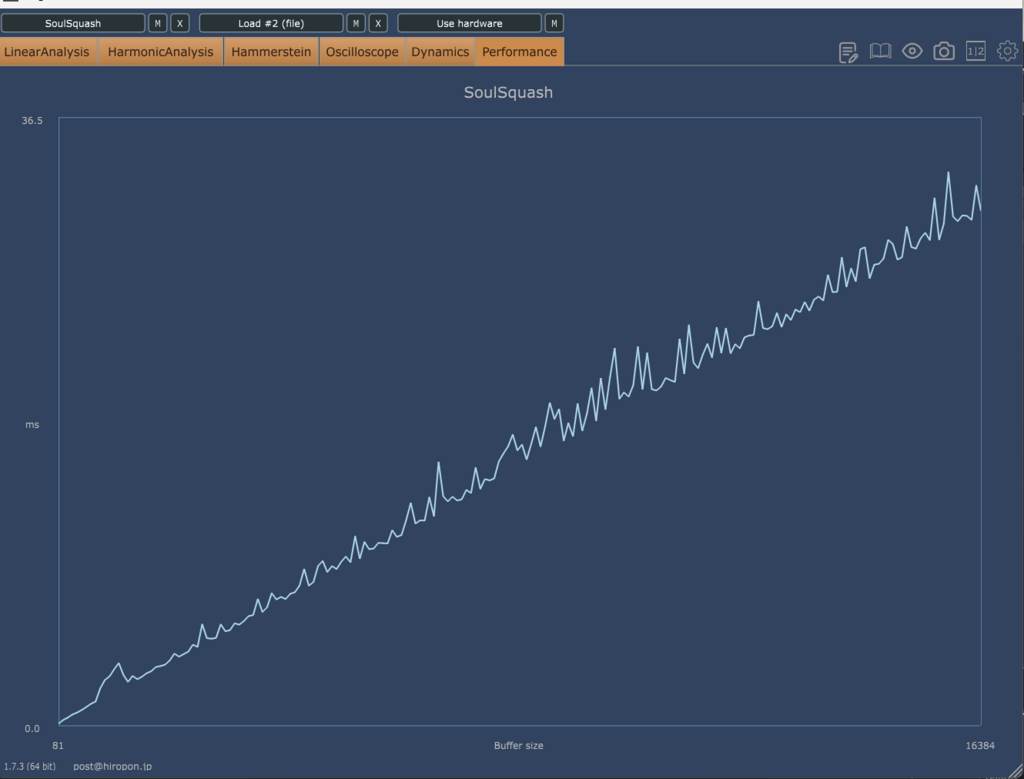Toggle M button next to Use hardware
Screen dimensions: 1024x779
point(554,24)
